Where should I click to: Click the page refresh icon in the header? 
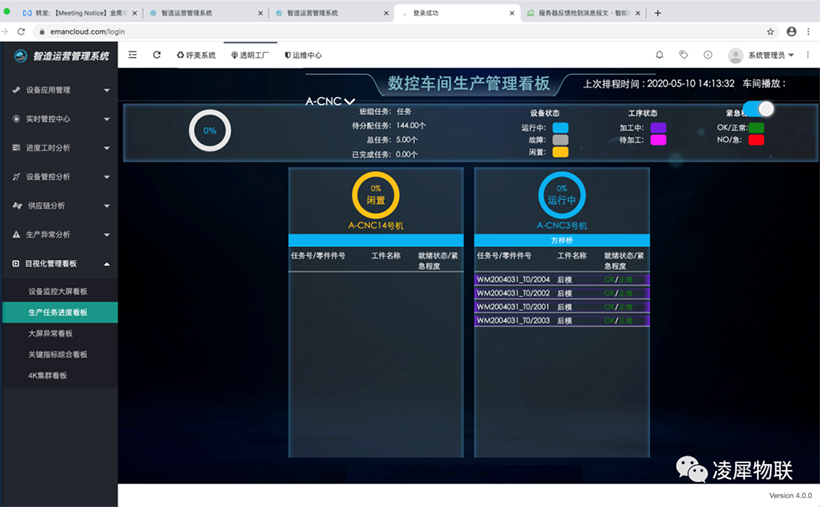(157, 55)
